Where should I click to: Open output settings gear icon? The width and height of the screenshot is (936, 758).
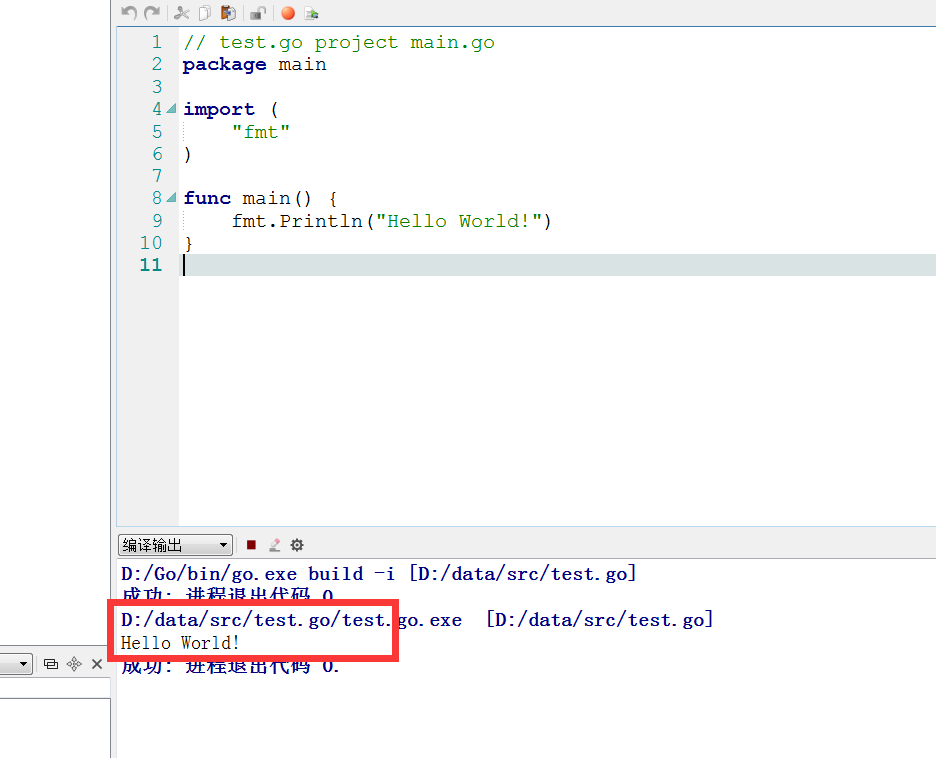(x=297, y=545)
